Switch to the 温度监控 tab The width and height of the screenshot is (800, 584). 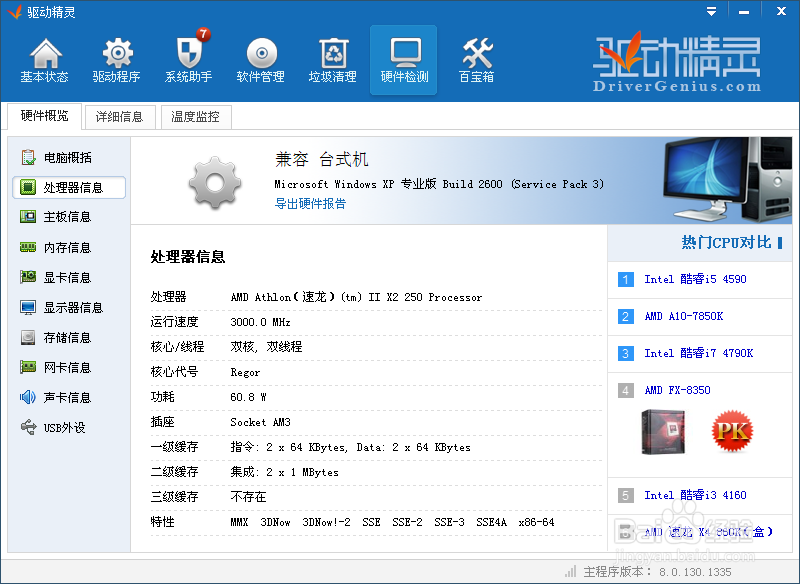196,117
